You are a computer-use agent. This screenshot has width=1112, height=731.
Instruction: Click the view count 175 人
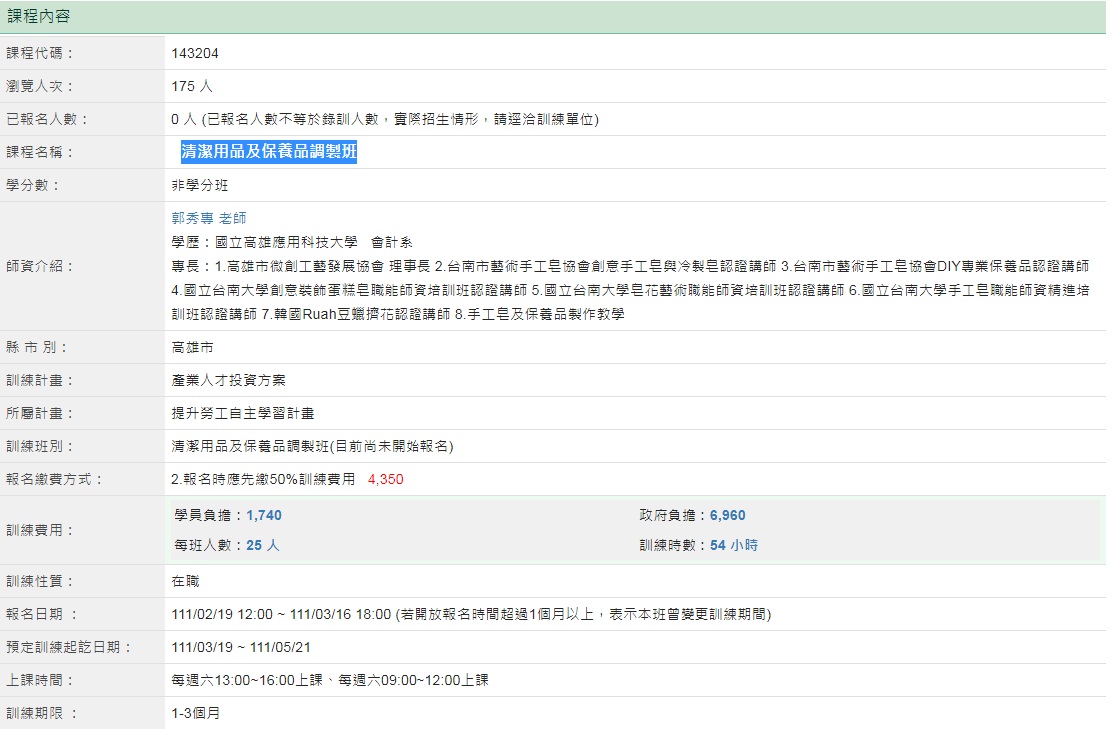[x=192, y=86]
